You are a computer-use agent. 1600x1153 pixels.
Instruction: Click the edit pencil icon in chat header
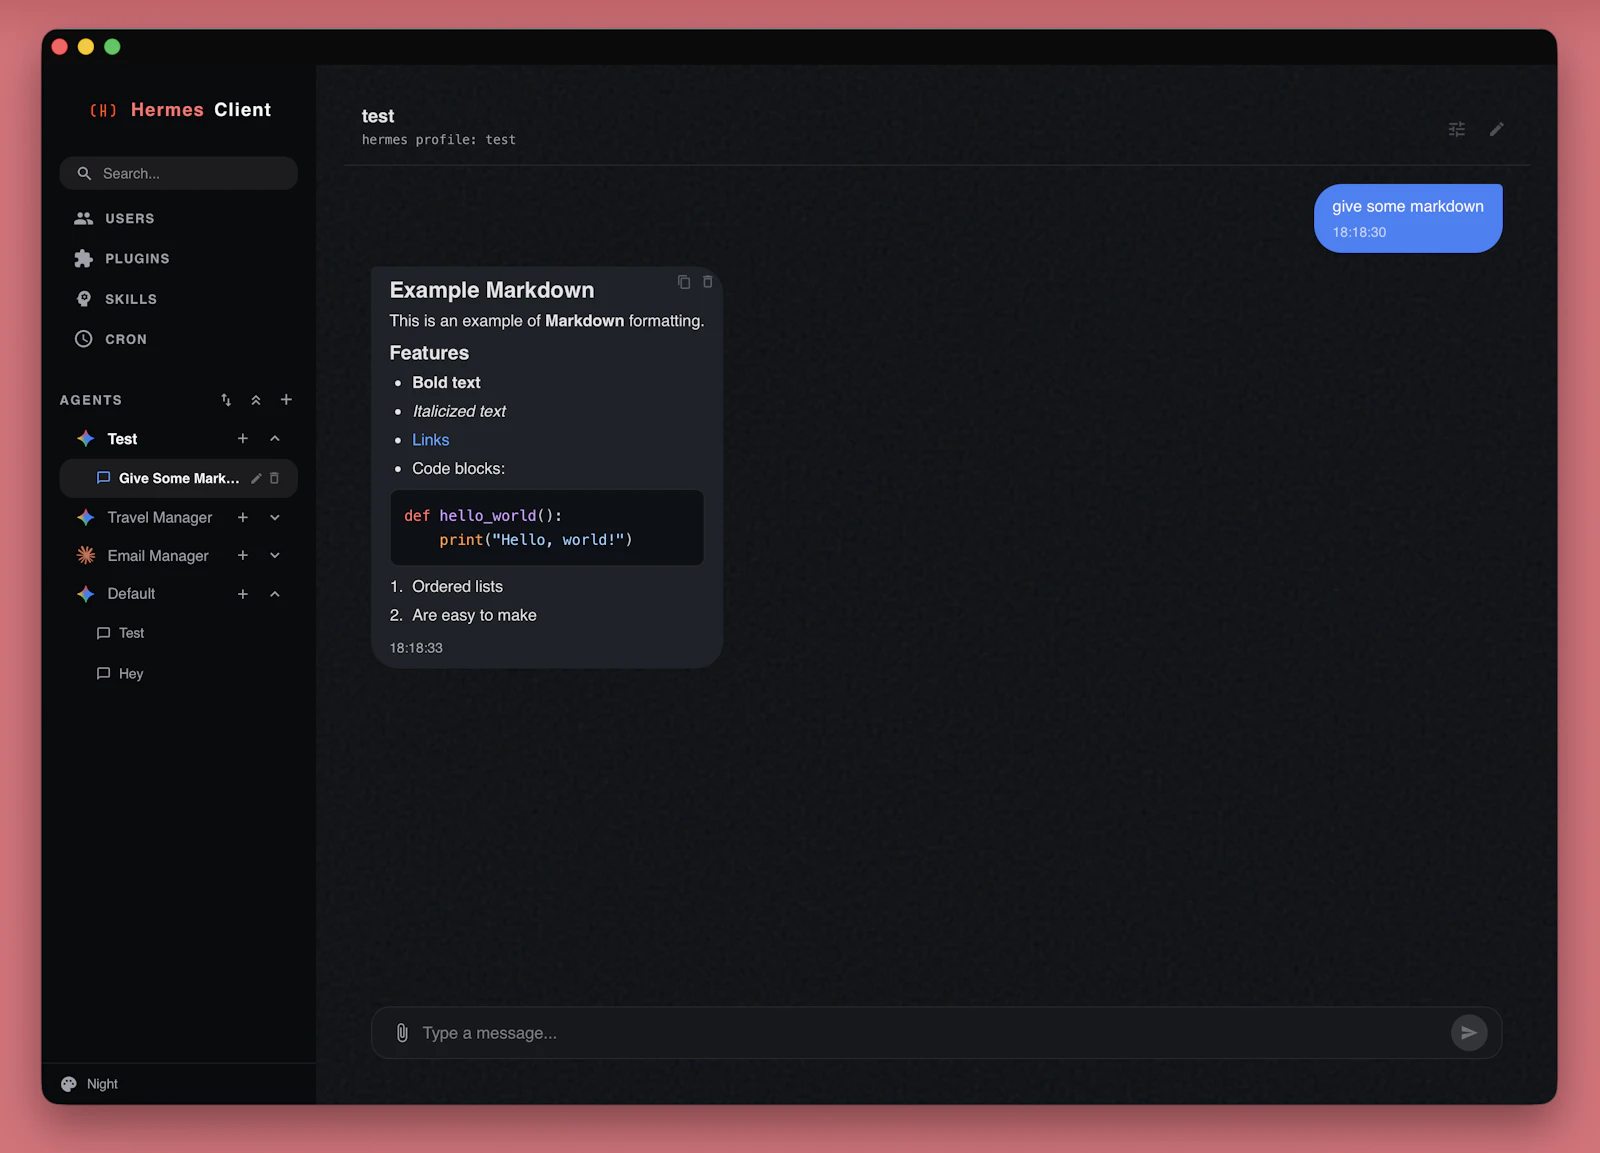(1496, 129)
